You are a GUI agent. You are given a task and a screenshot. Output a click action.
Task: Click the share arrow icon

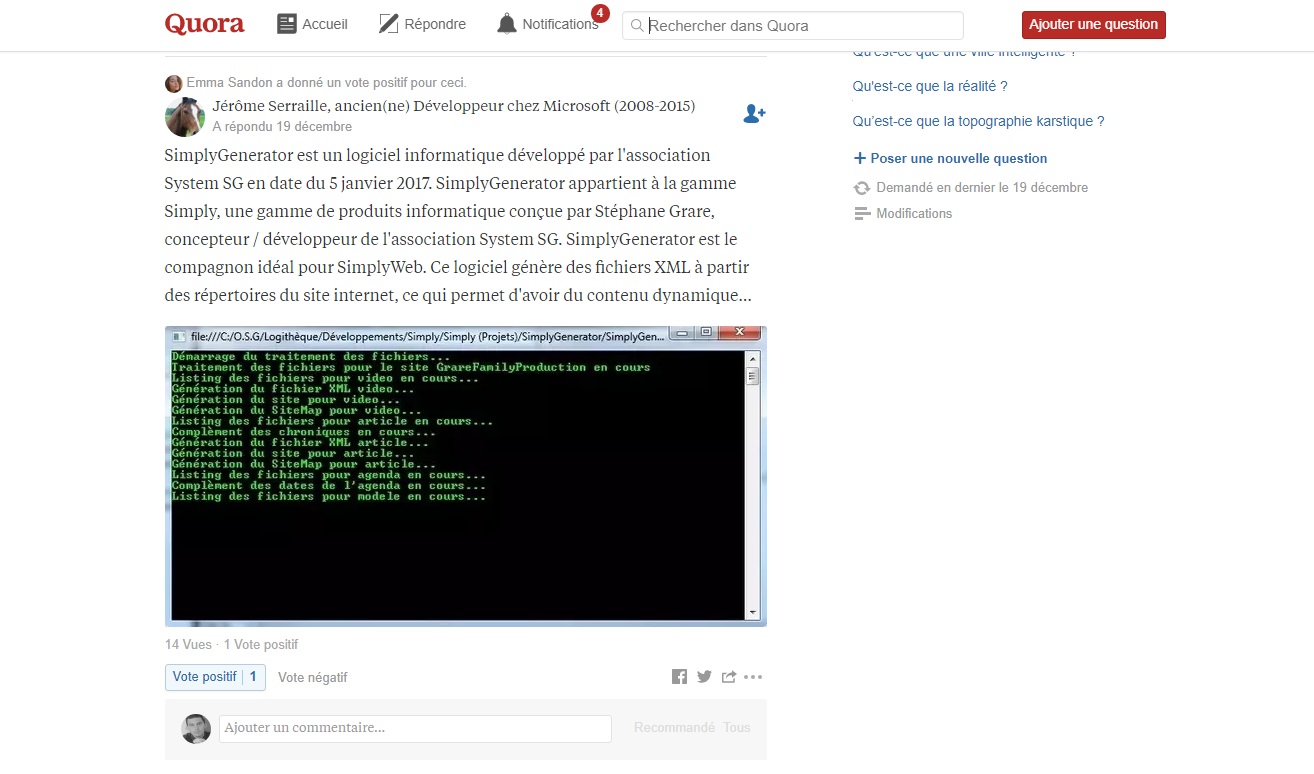(729, 677)
